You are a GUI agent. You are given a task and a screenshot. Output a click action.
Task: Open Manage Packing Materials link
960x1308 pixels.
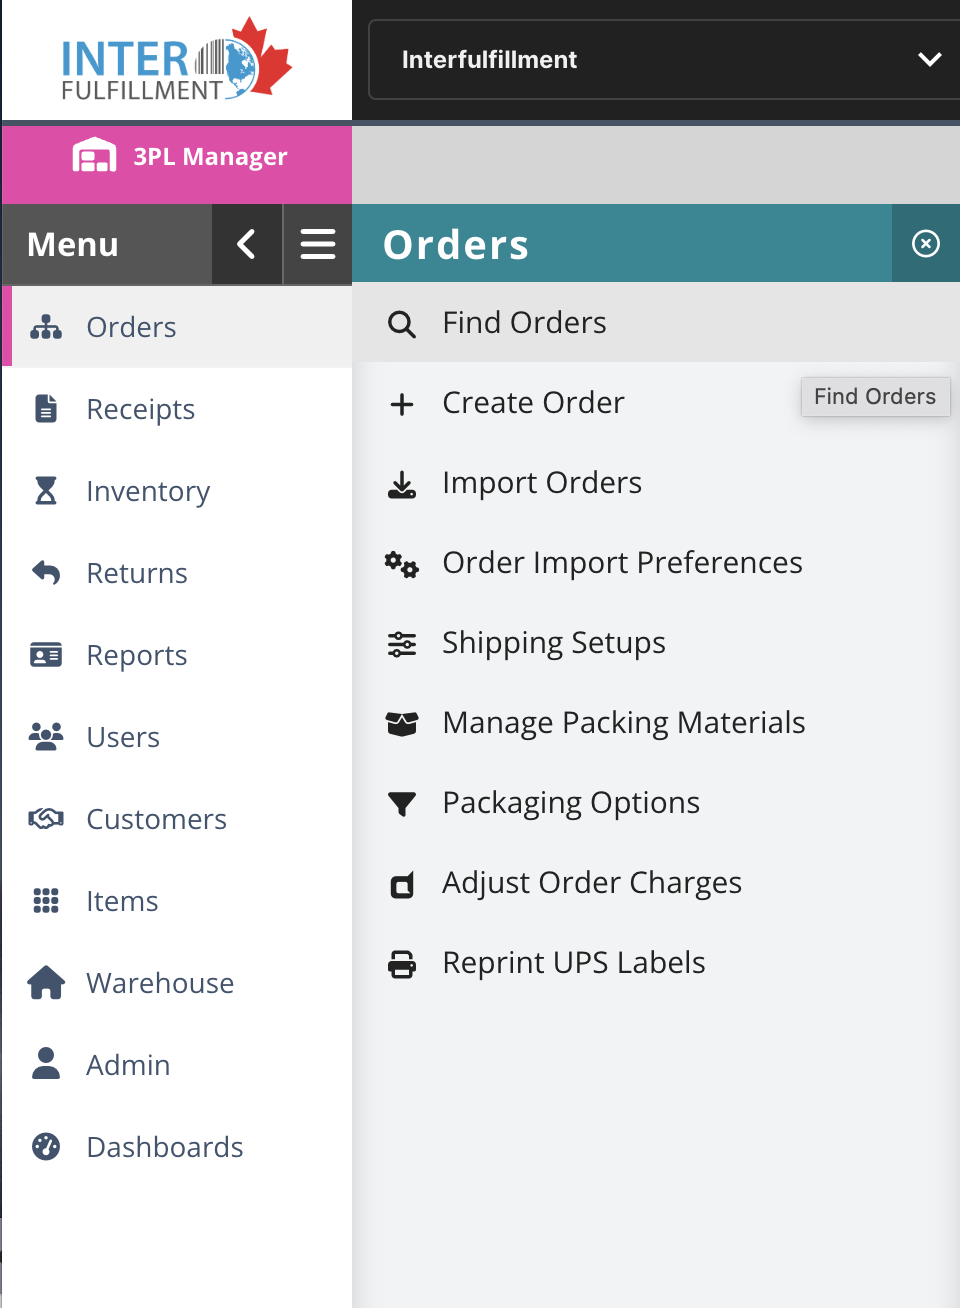click(x=624, y=723)
